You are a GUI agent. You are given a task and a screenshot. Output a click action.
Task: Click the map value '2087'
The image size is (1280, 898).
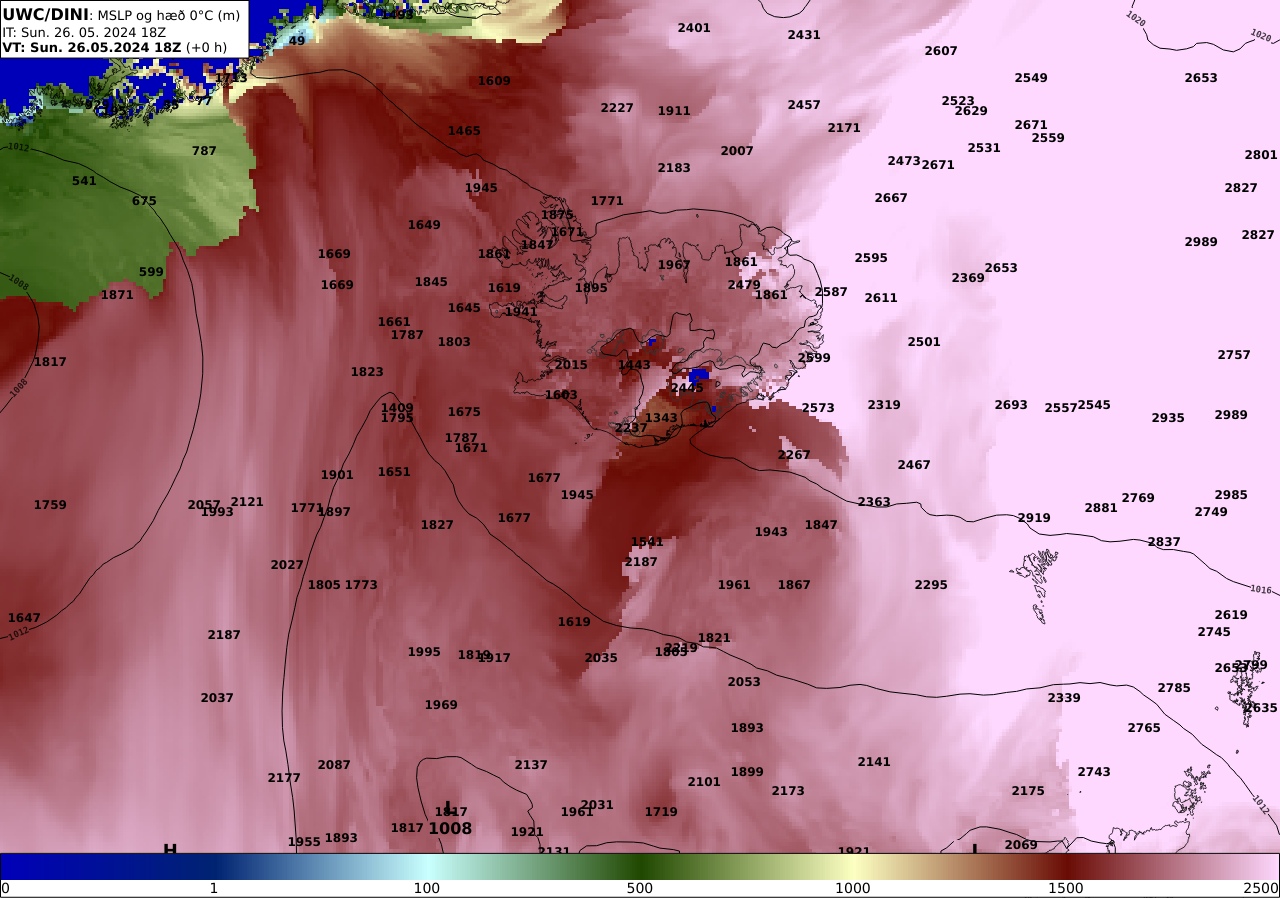click(334, 765)
